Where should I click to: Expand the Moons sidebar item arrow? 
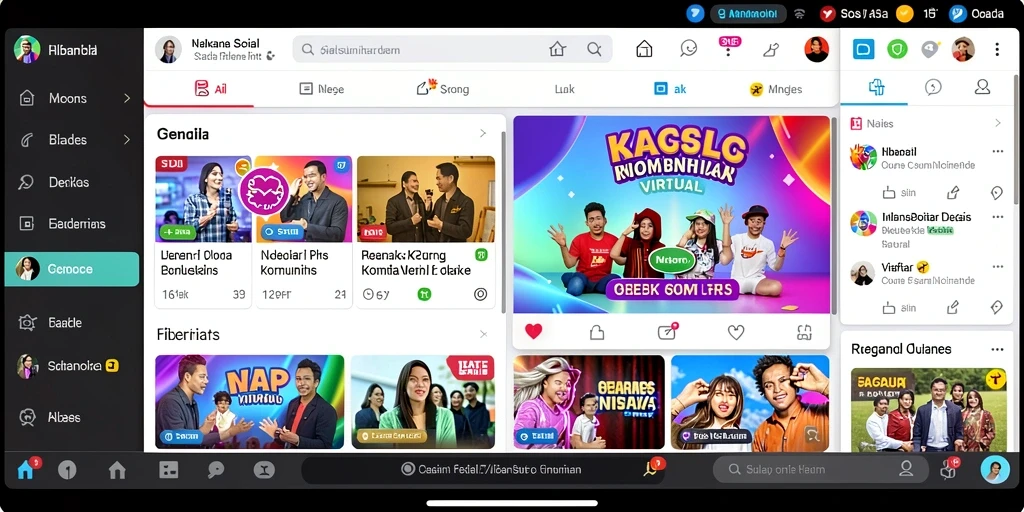click(x=127, y=99)
